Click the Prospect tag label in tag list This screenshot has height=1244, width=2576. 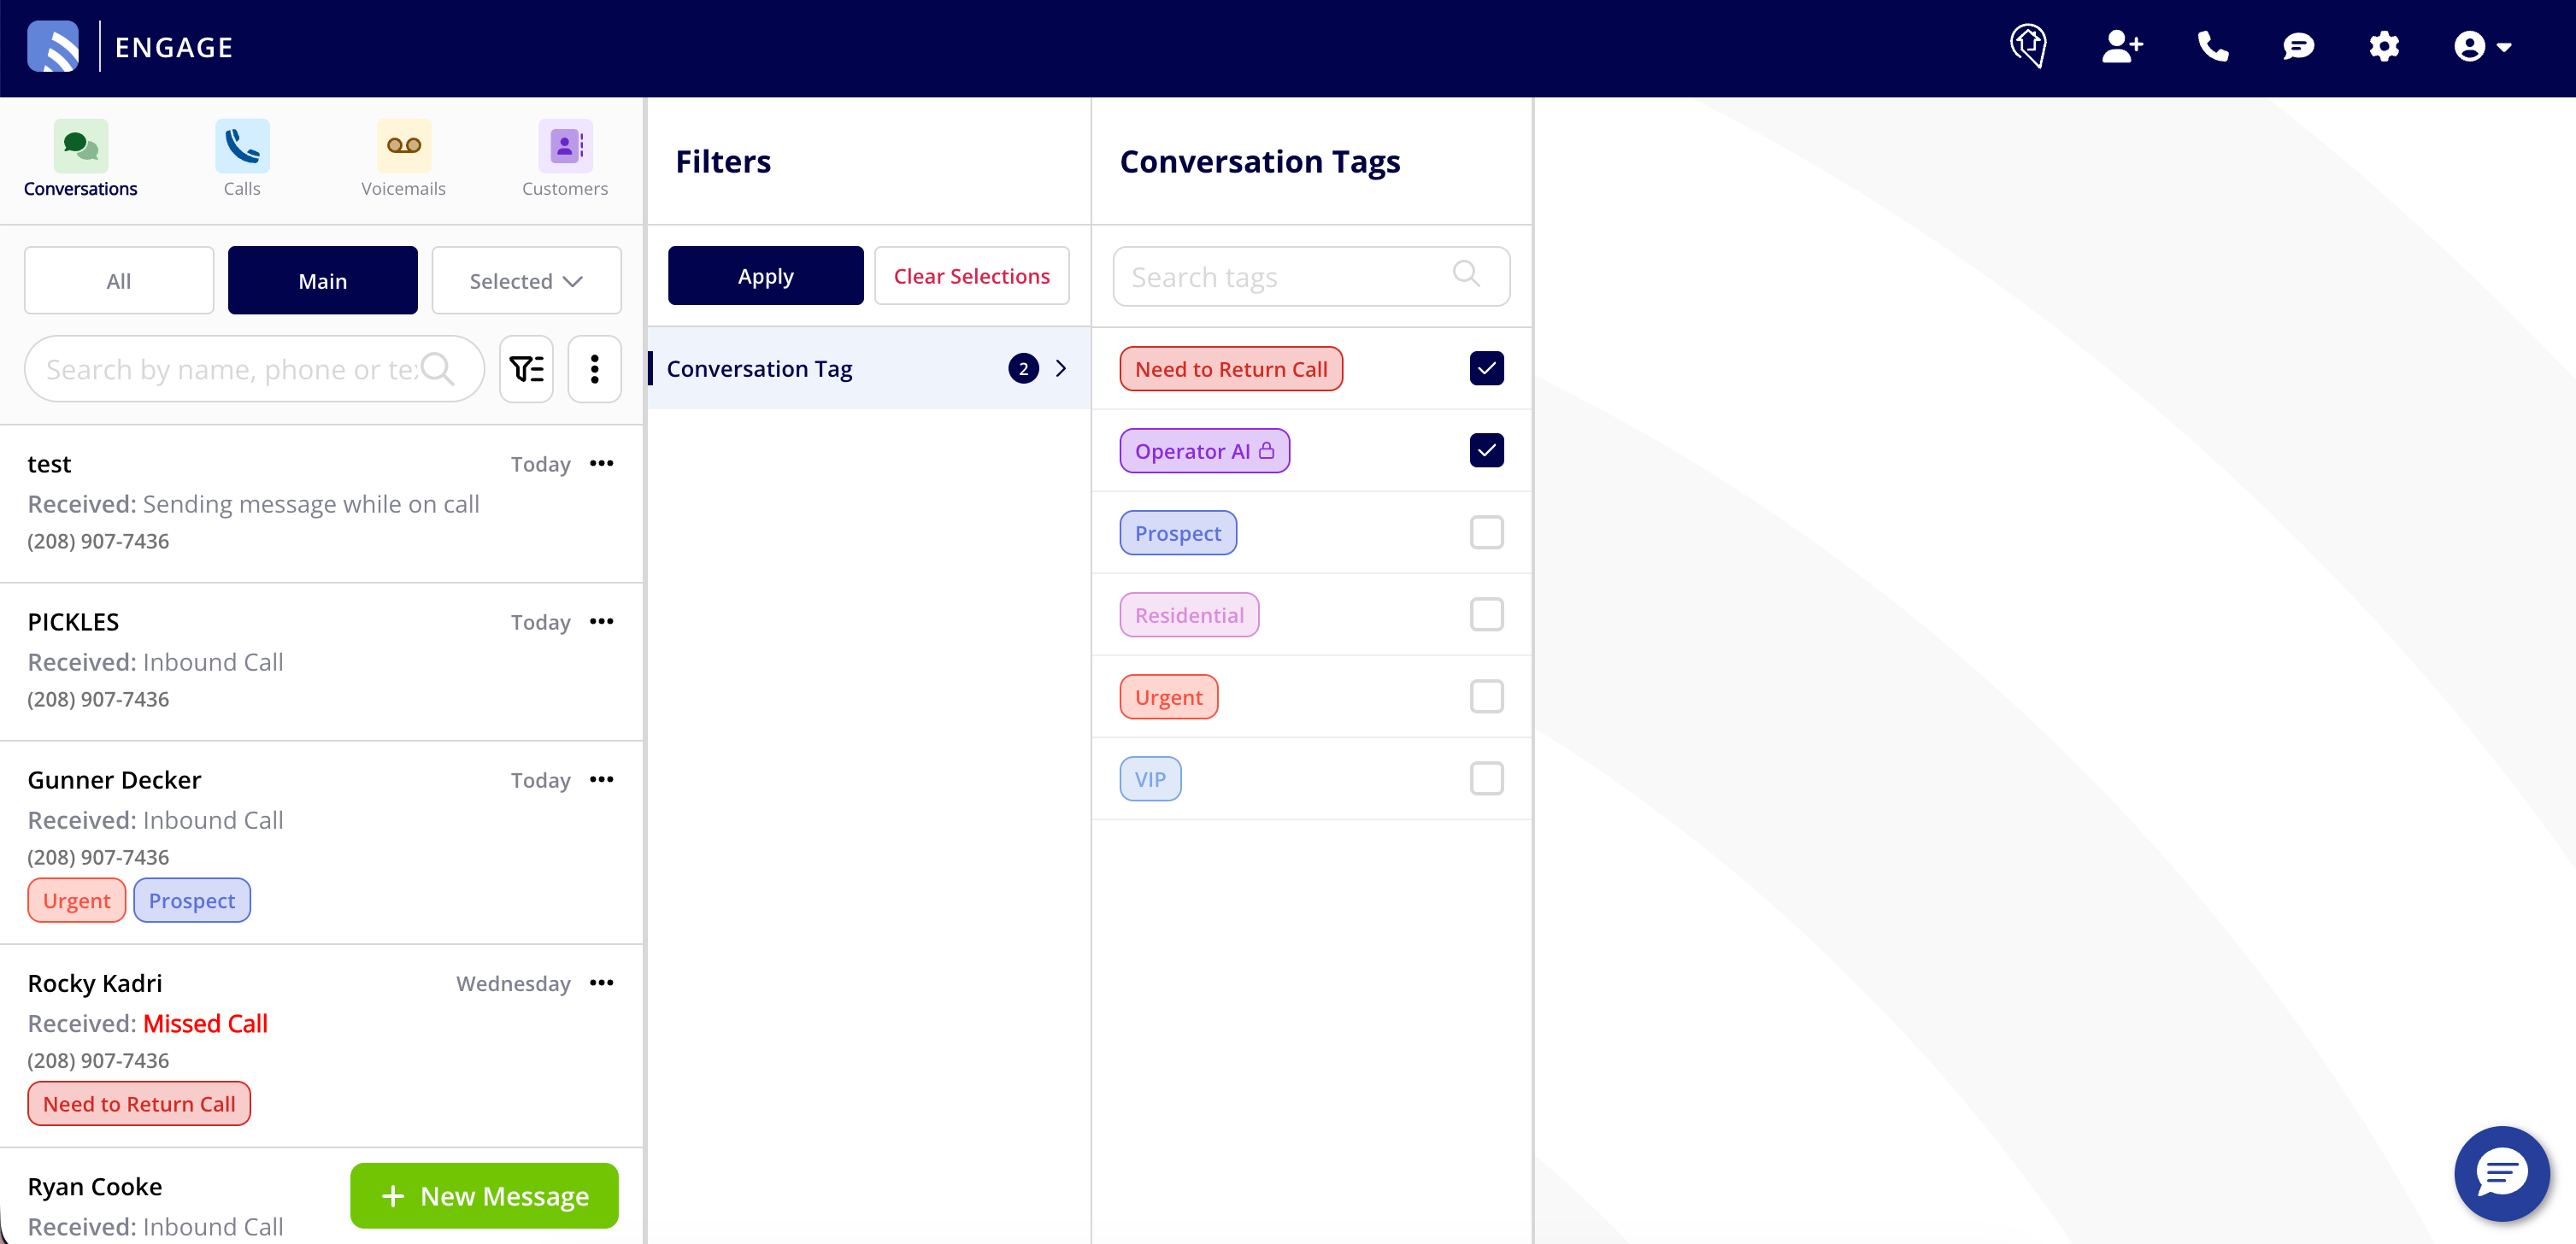click(x=1178, y=533)
